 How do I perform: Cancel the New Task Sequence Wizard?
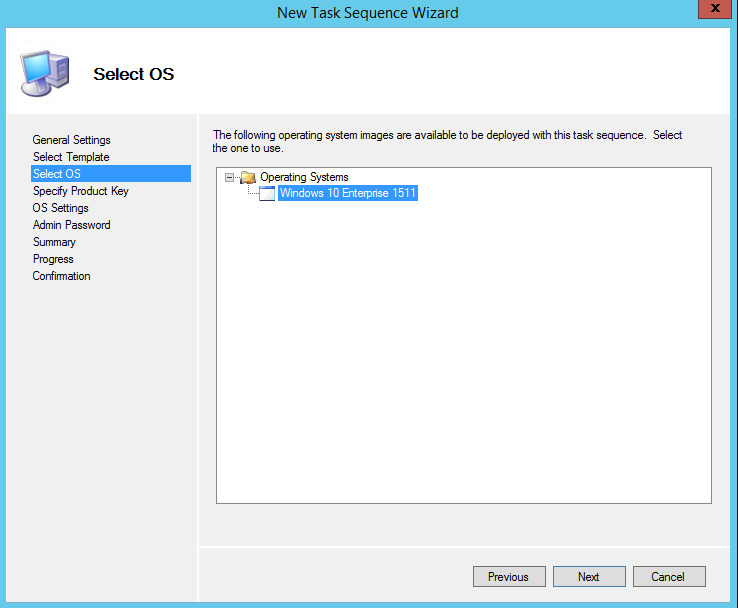pos(668,577)
